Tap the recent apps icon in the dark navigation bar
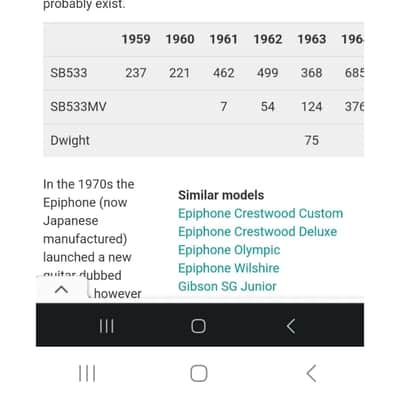The width and height of the screenshot is (400, 400). click(x=107, y=326)
